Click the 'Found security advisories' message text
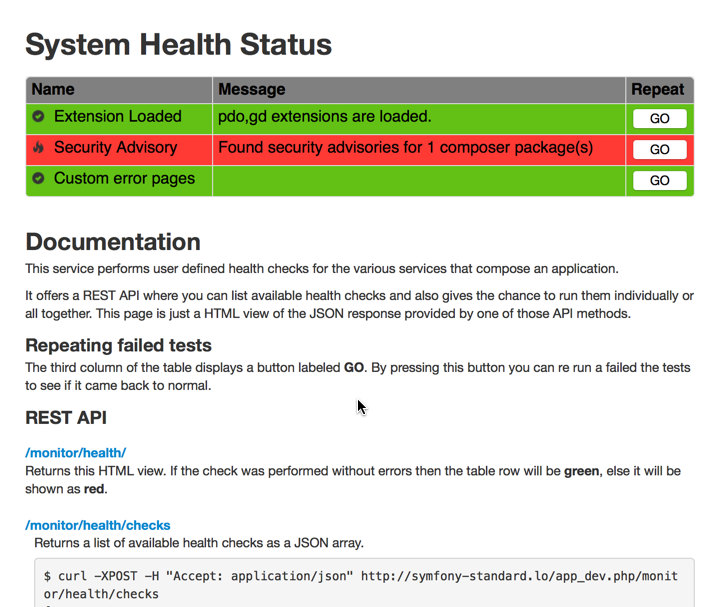Screen dimensions: 707x607 coord(405,148)
